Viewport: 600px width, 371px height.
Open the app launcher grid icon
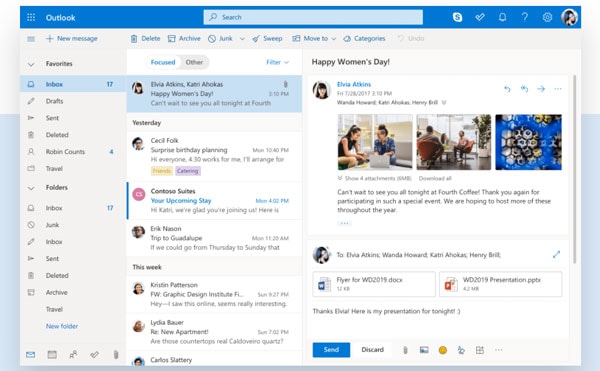pos(31,17)
